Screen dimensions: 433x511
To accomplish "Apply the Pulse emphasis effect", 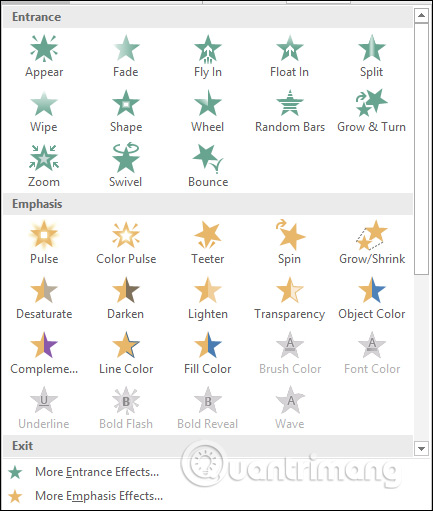I will (x=44, y=243).
